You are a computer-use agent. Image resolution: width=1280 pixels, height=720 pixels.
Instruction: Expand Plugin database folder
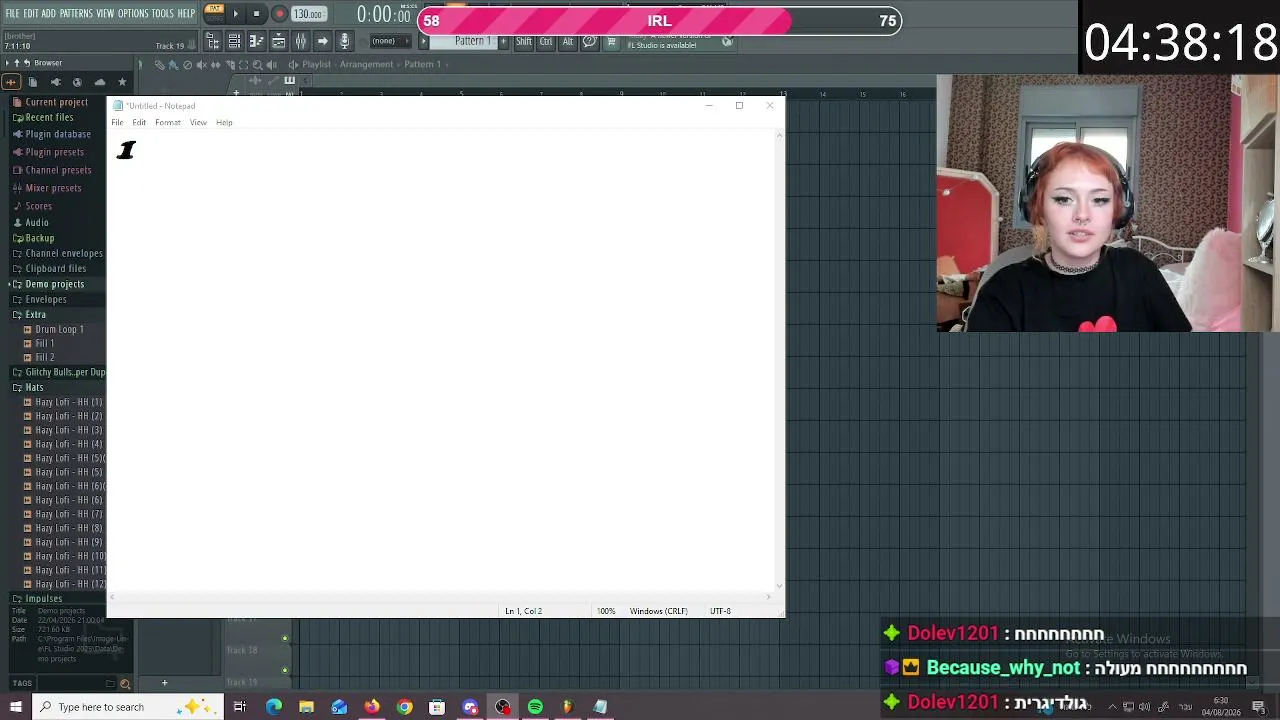51,134
